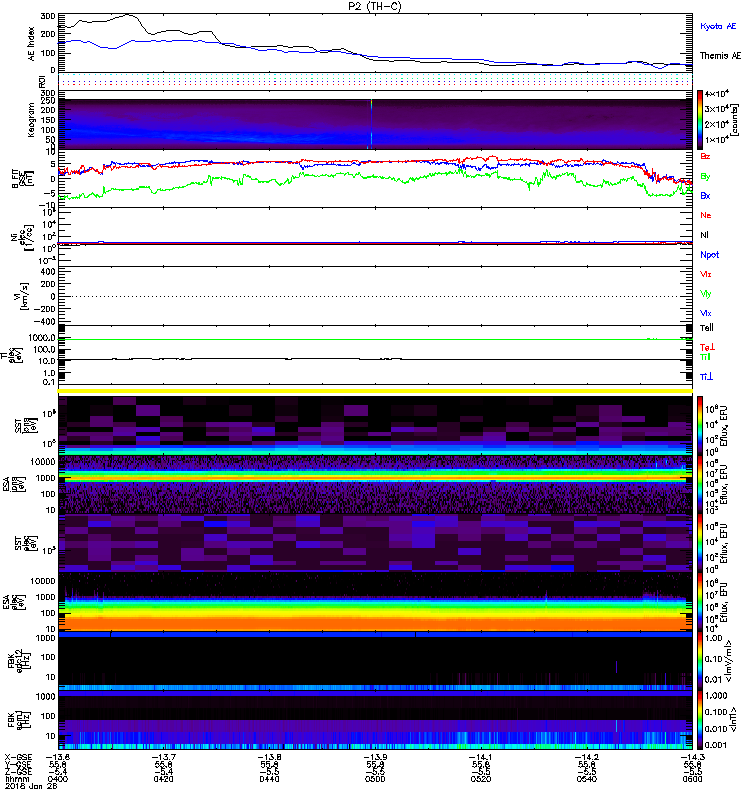
Task: Click the 0500 time tick label
Action: 375,779
